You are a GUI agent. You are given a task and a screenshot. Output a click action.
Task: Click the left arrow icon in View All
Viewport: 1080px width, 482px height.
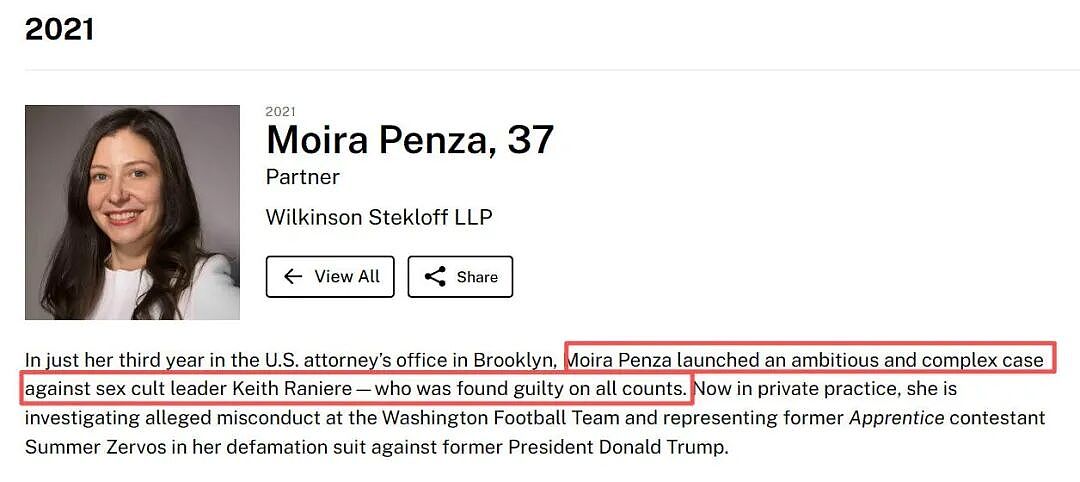click(293, 277)
